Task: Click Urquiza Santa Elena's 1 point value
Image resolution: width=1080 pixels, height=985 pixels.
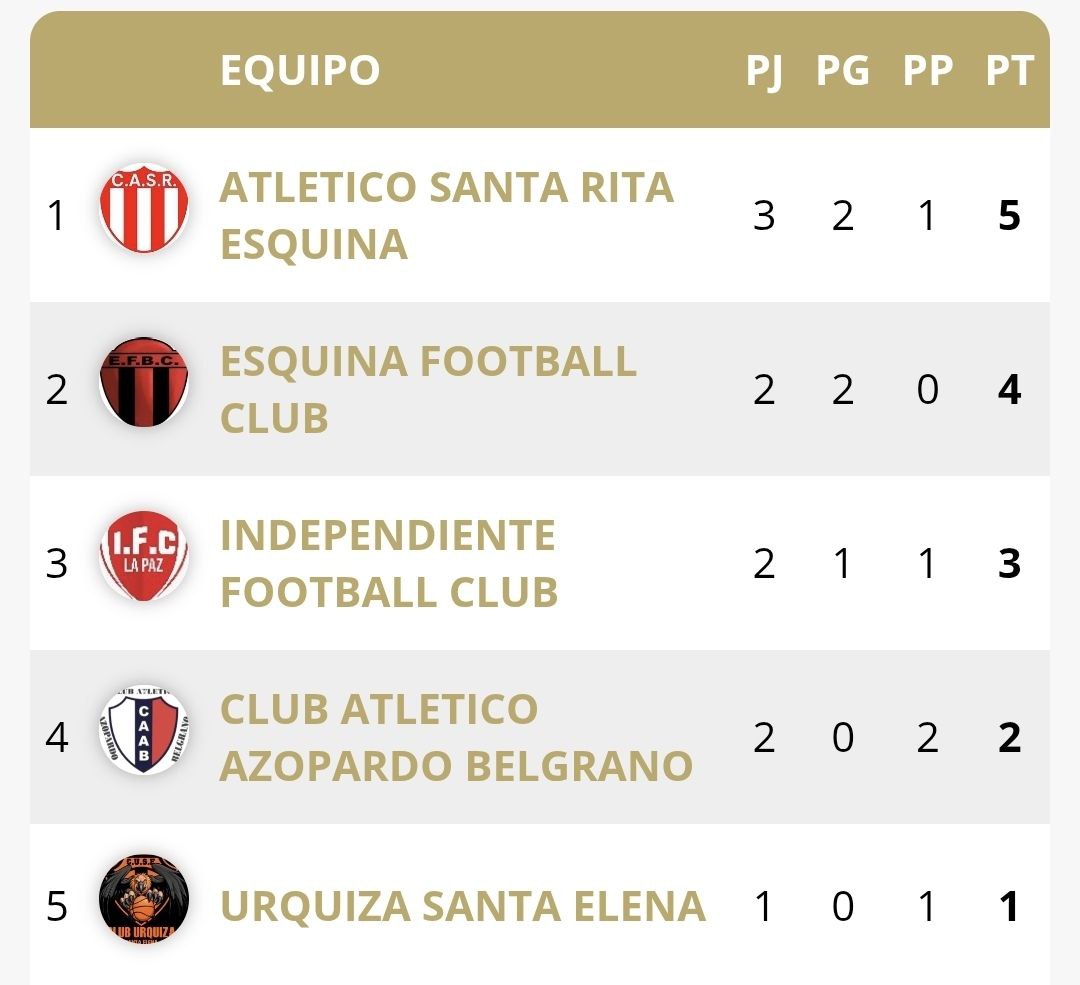Action: click(1009, 906)
